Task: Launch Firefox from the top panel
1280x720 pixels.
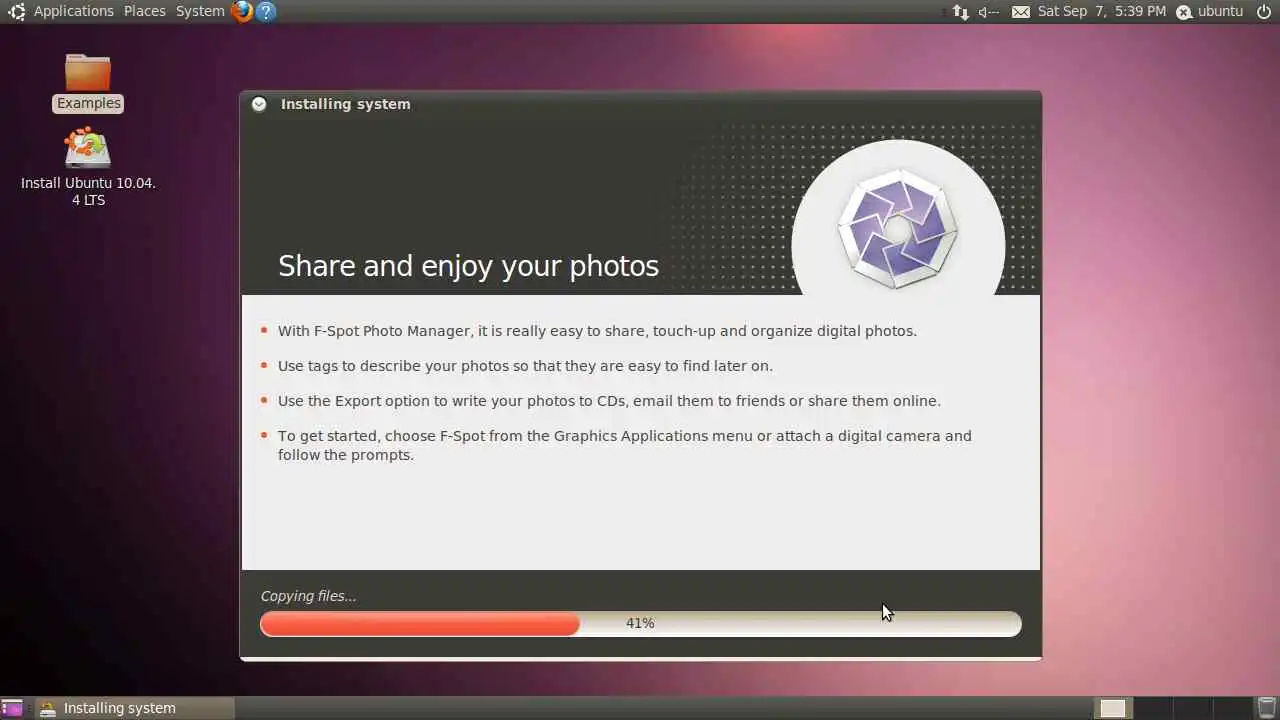Action: tap(241, 11)
